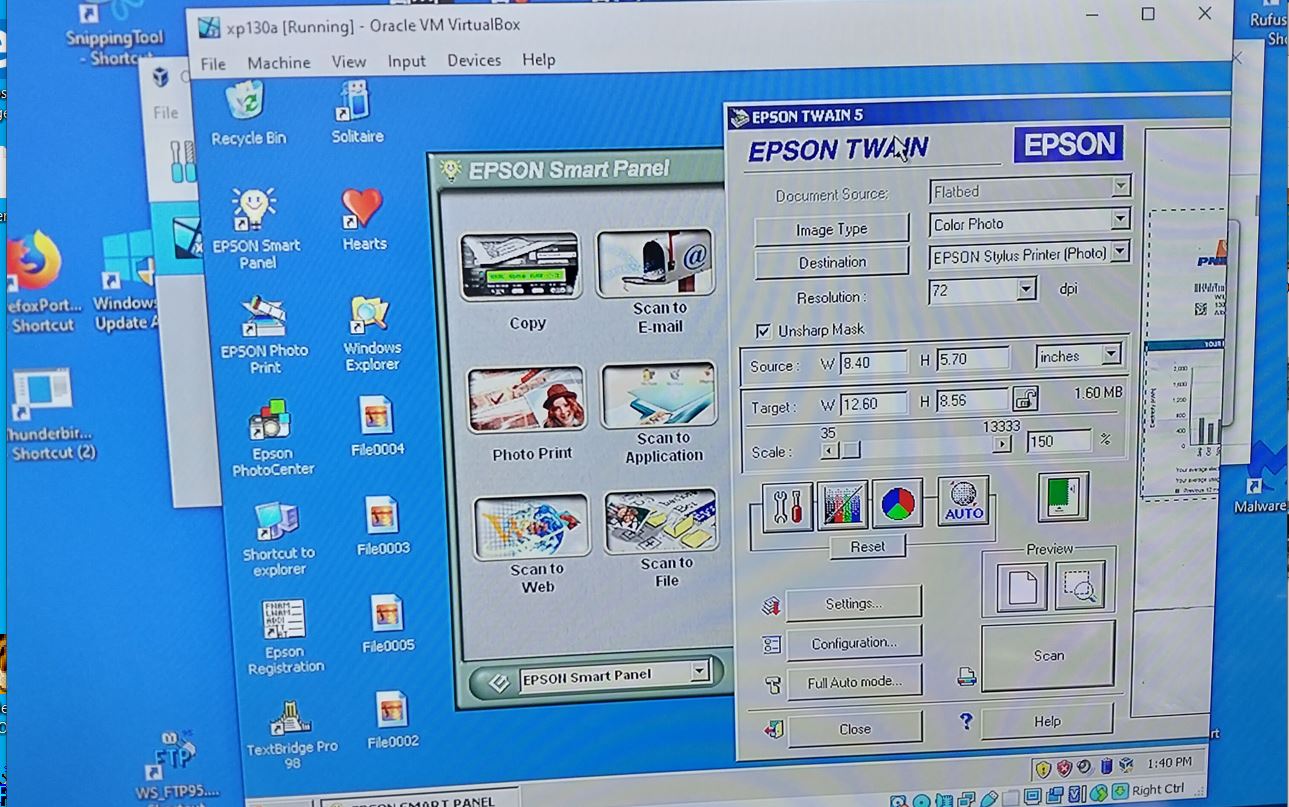This screenshot has width=1289, height=807.
Task: Toggle the Unsharp Mask checkbox
Action: (763, 331)
